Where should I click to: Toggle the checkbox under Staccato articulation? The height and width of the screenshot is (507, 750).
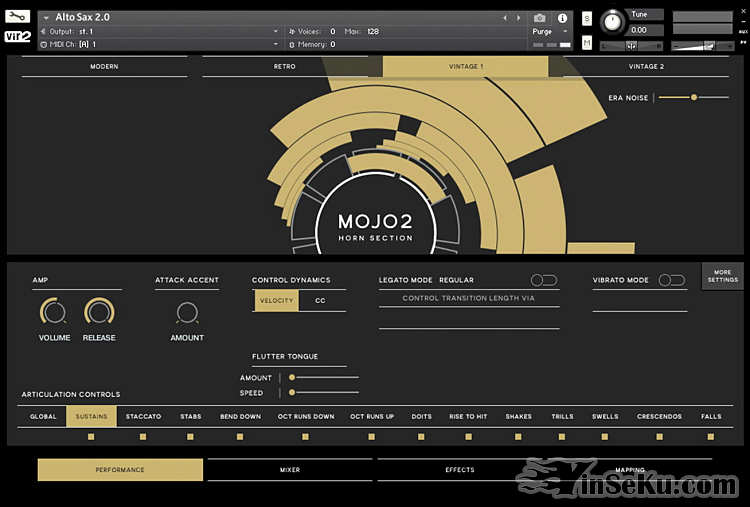click(x=143, y=437)
